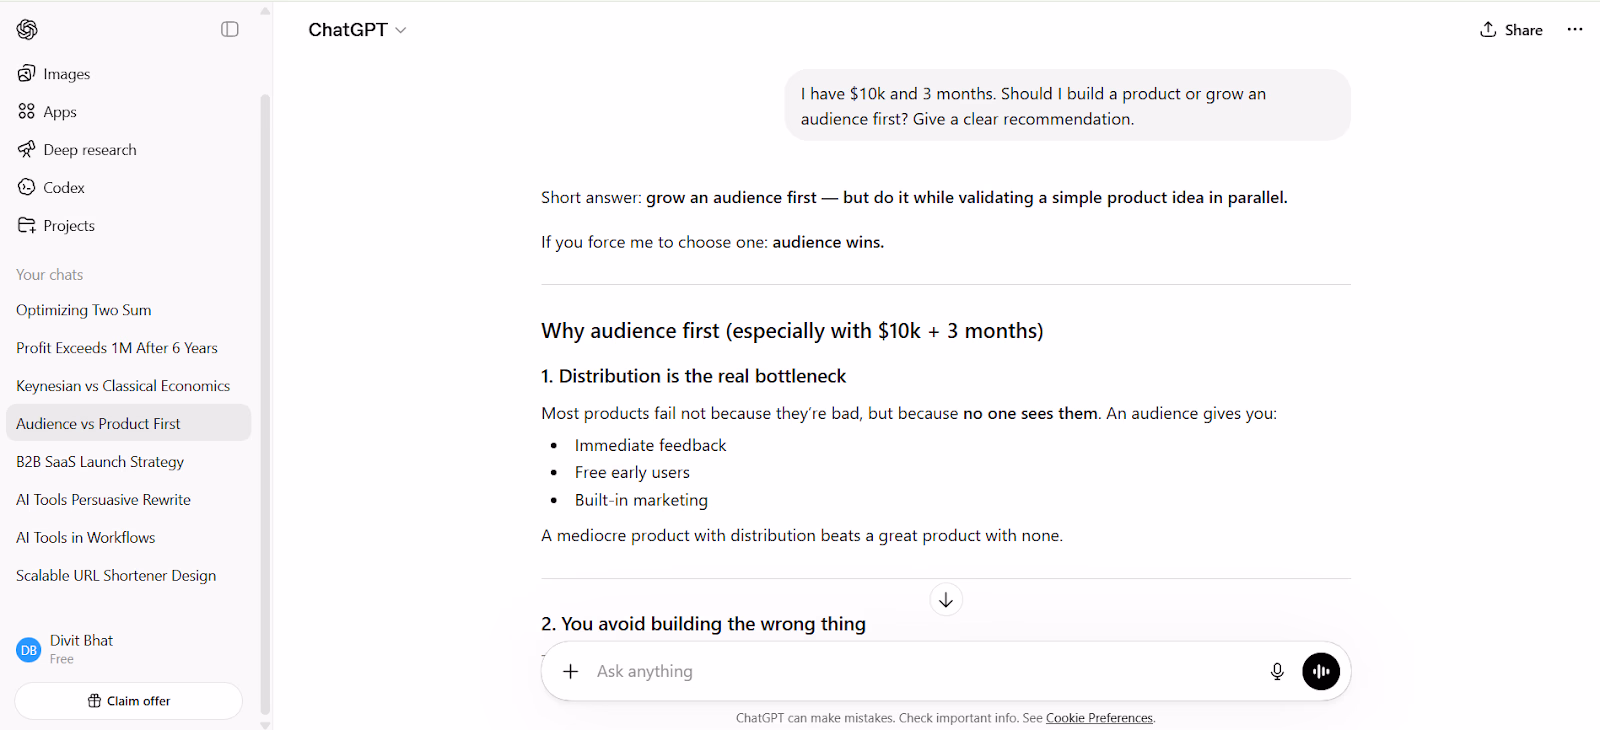The width and height of the screenshot is (1600, 730).
Task: Click the Claim offer button
Action: (x=128, y=701)
